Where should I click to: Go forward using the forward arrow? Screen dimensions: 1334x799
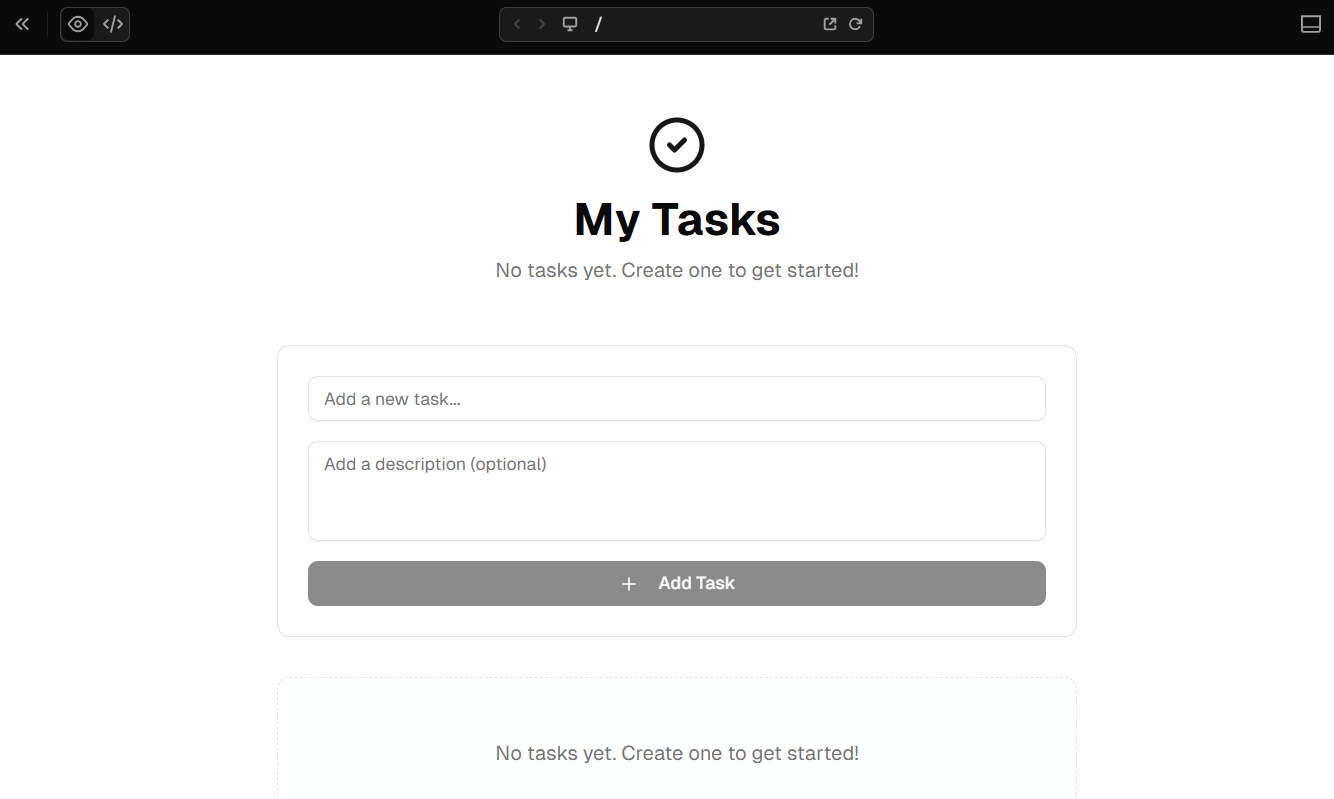(542, 24)
